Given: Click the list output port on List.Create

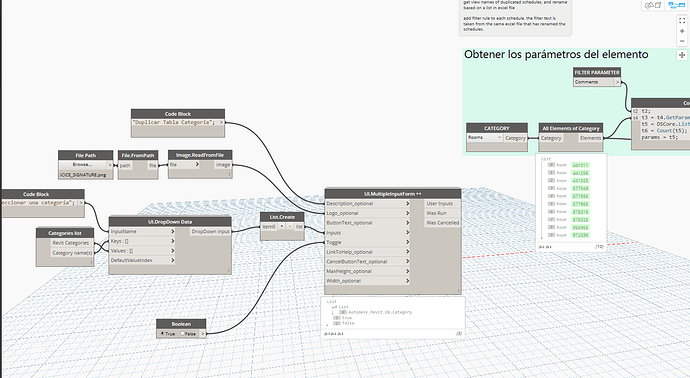Looking at the screenshot, I should pos(299,227).
